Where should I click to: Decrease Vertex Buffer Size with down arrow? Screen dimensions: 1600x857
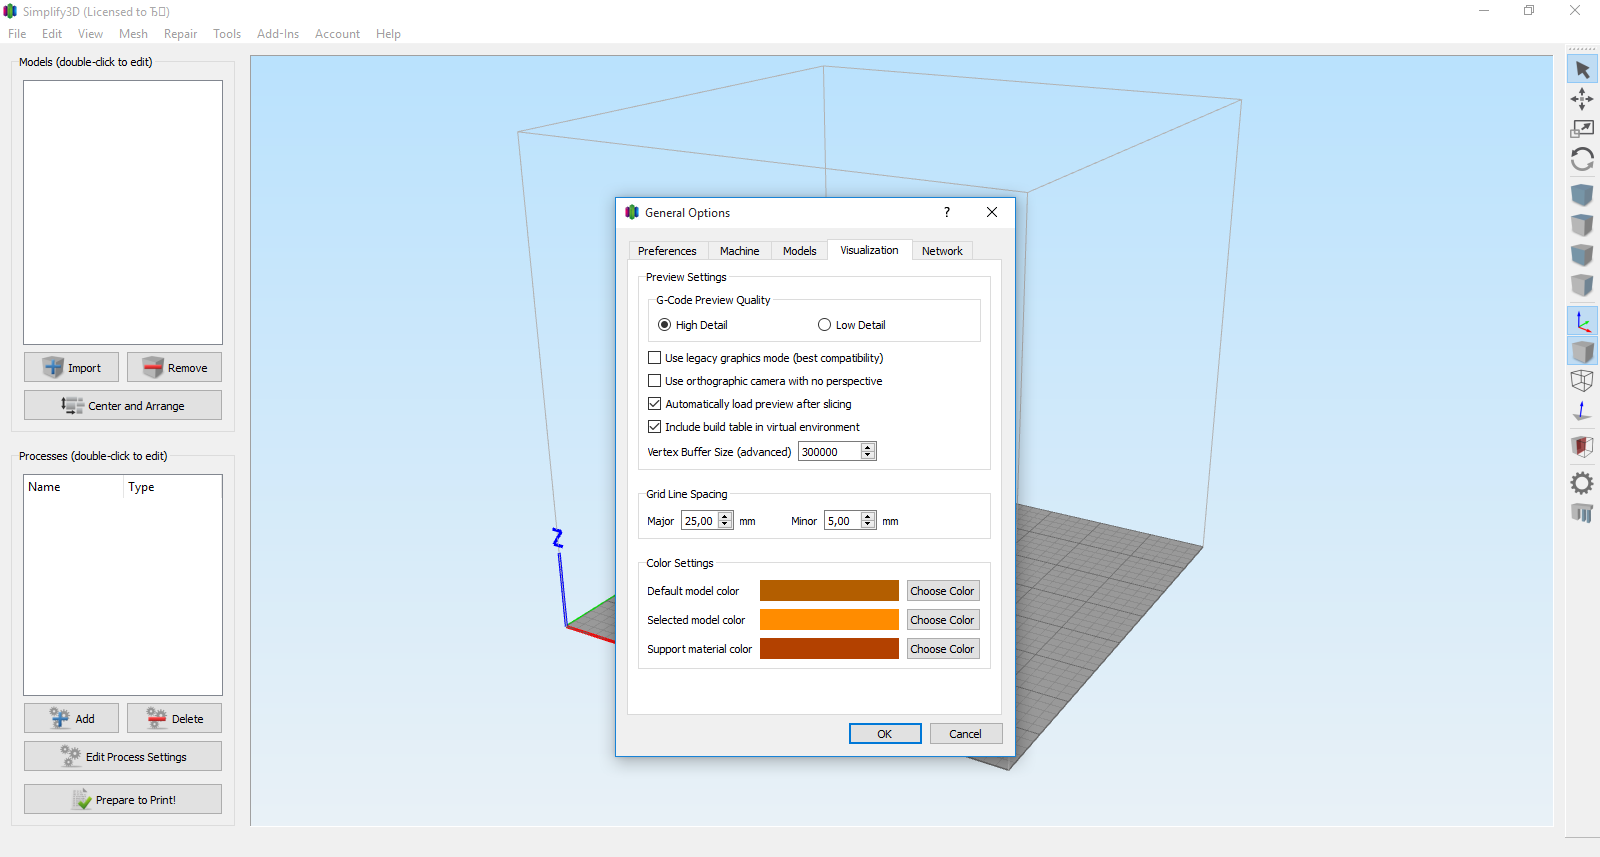[x=868, y=456]
